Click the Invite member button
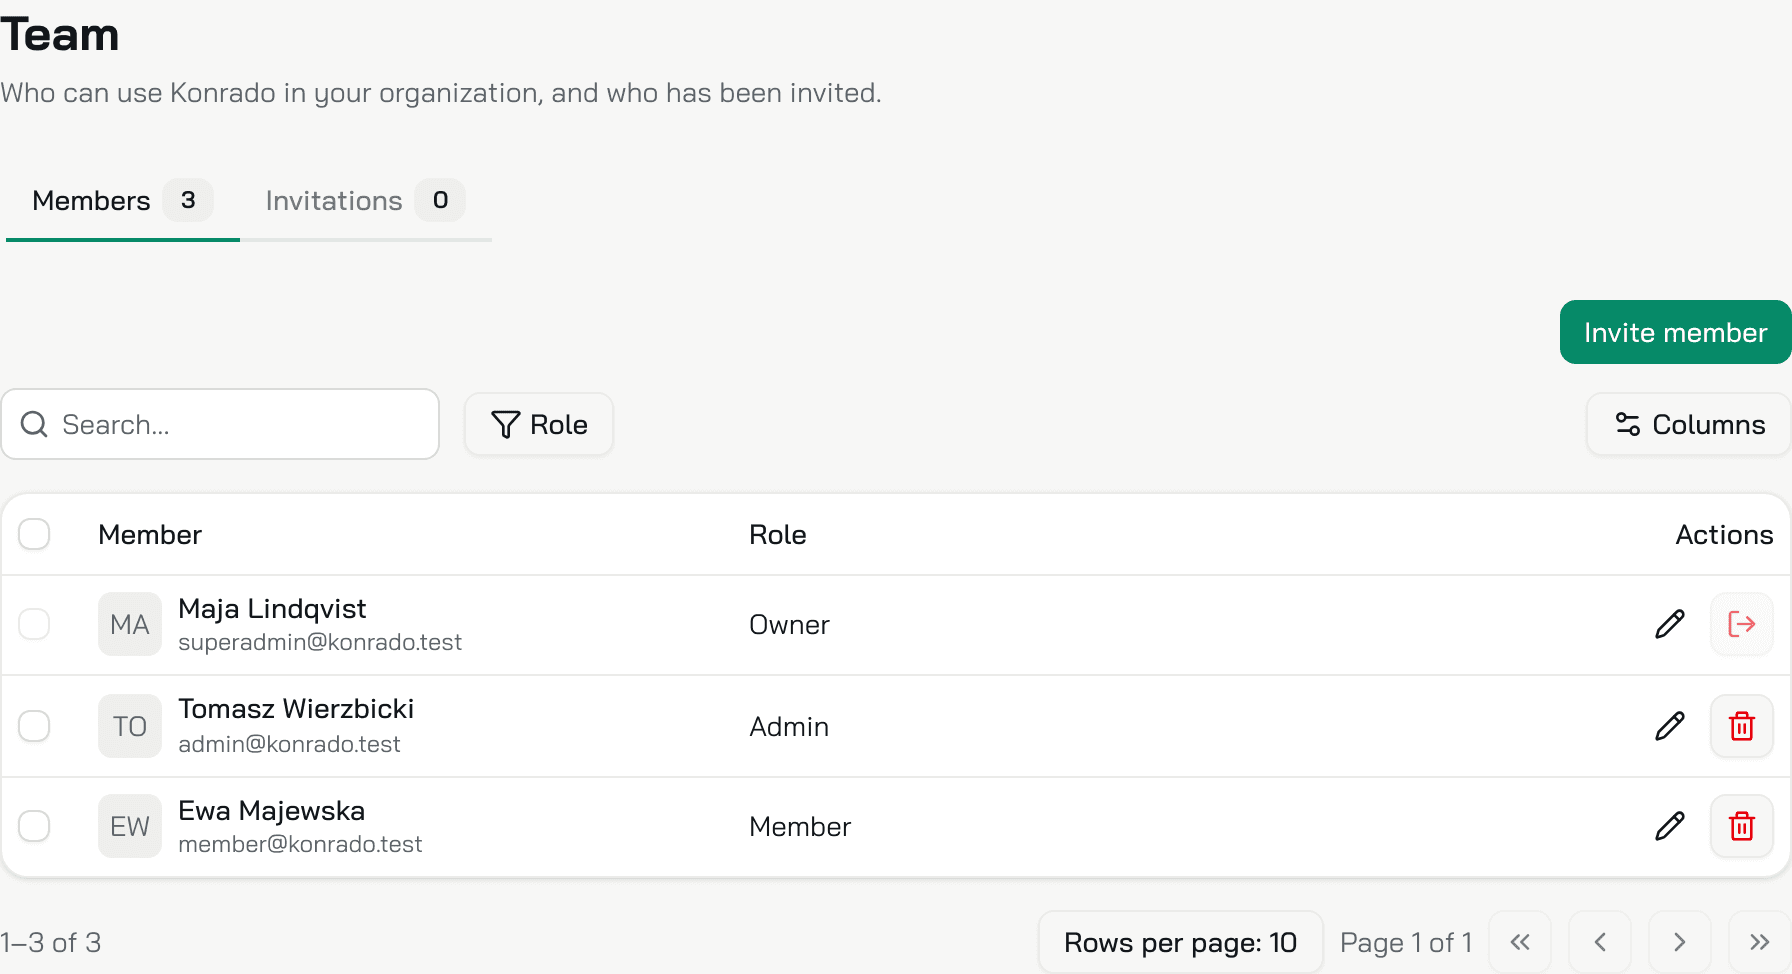Viewport: 1792px width, 974px height. 1676,332
